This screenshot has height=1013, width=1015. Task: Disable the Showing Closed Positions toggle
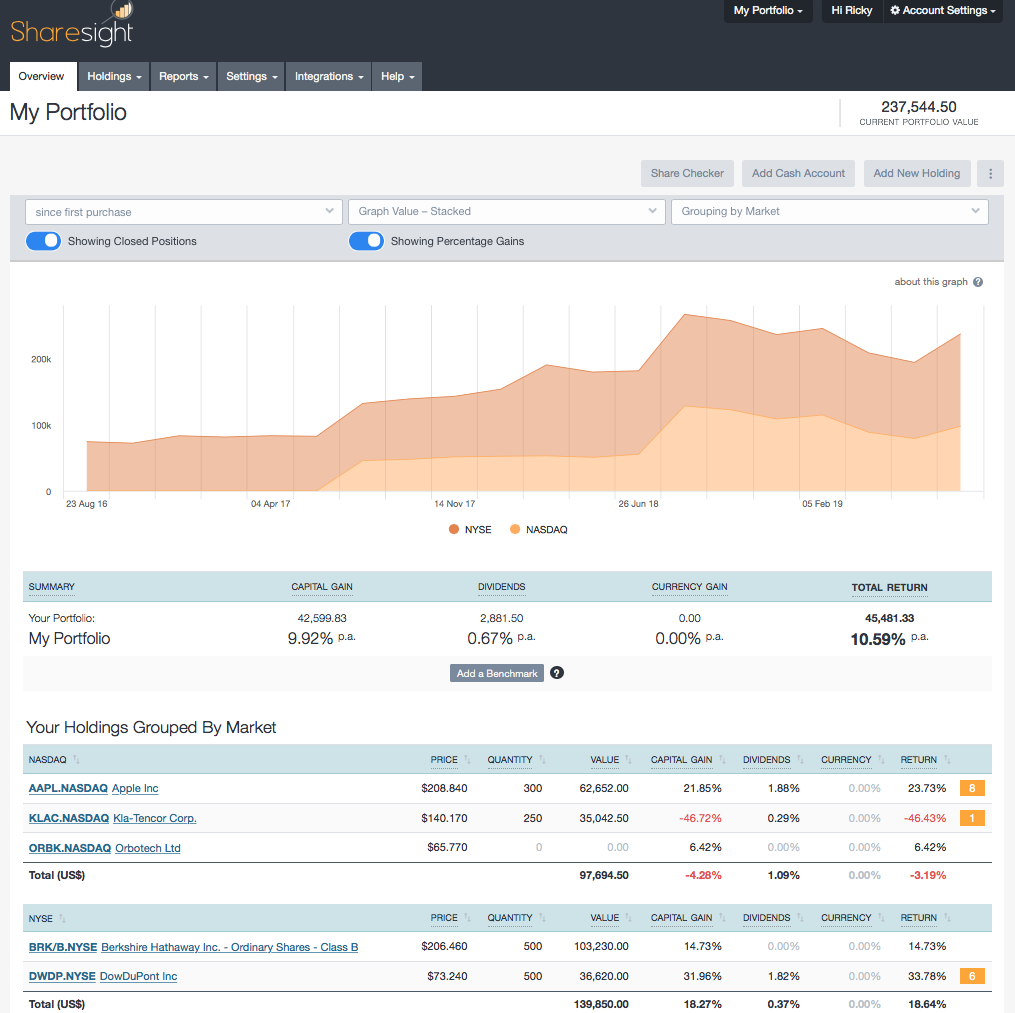[x=43, y=241]
